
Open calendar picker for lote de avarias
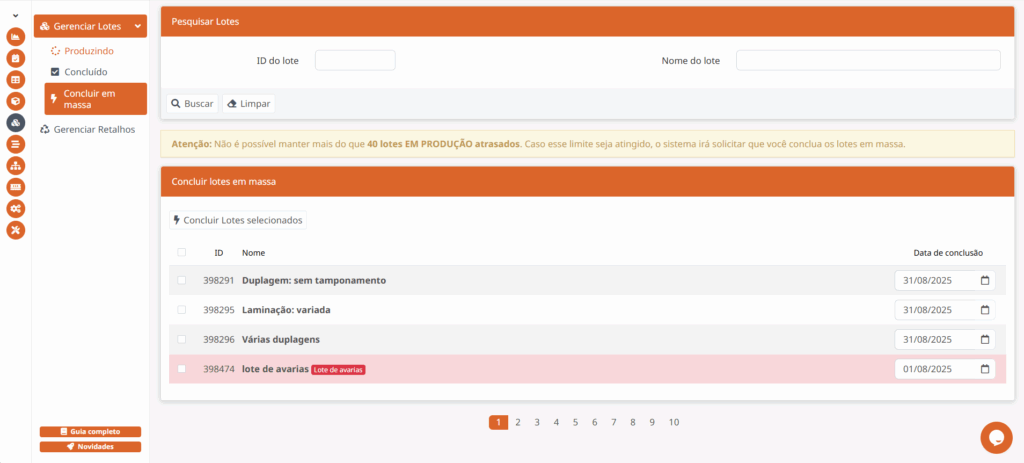point(984,369)
